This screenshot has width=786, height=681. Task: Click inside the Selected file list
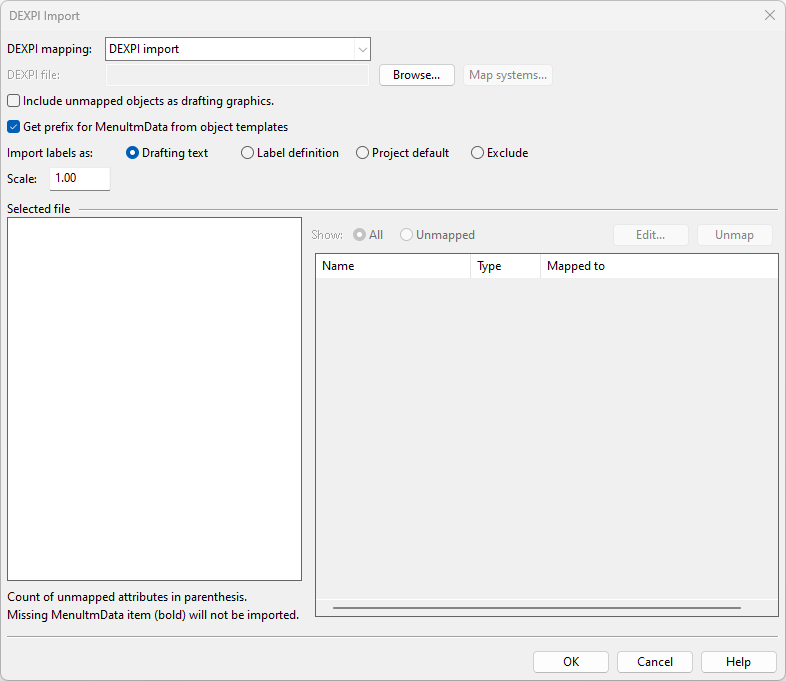pyautogui.click(x=154, y=398)
